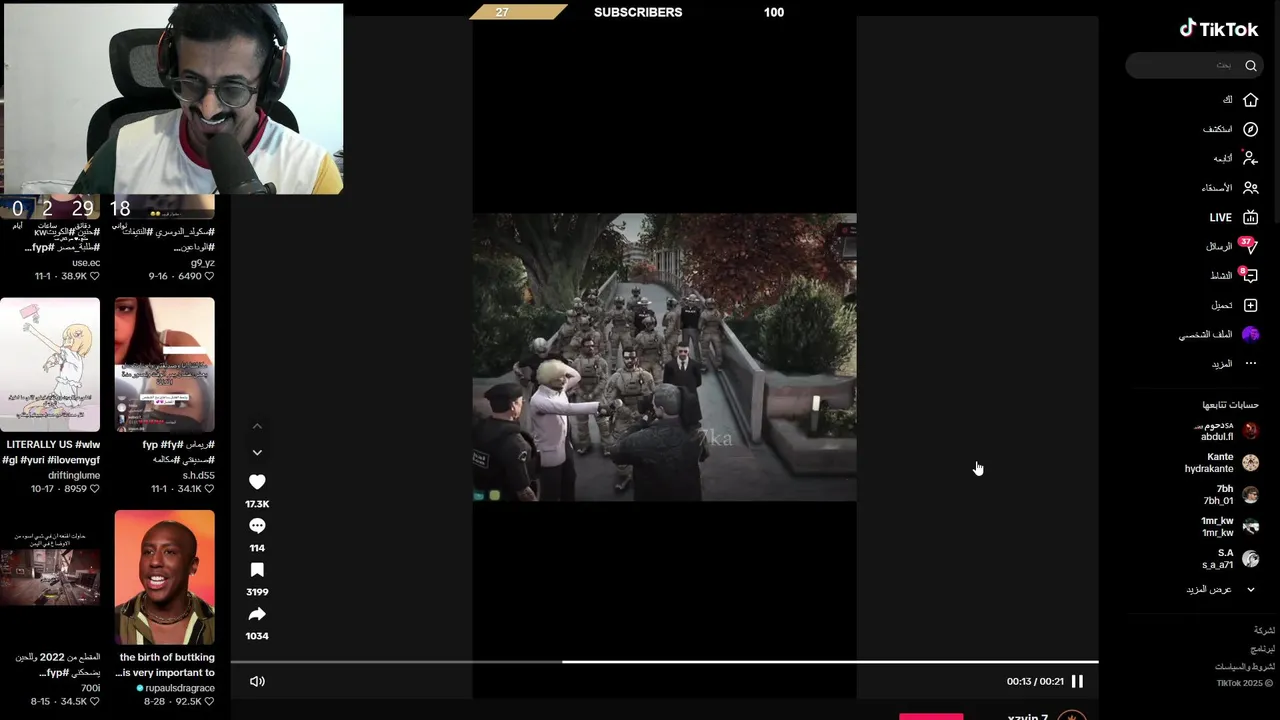Click the main video frame
Viewport: 1280px width, 720px height.
[x=664, y=357]
